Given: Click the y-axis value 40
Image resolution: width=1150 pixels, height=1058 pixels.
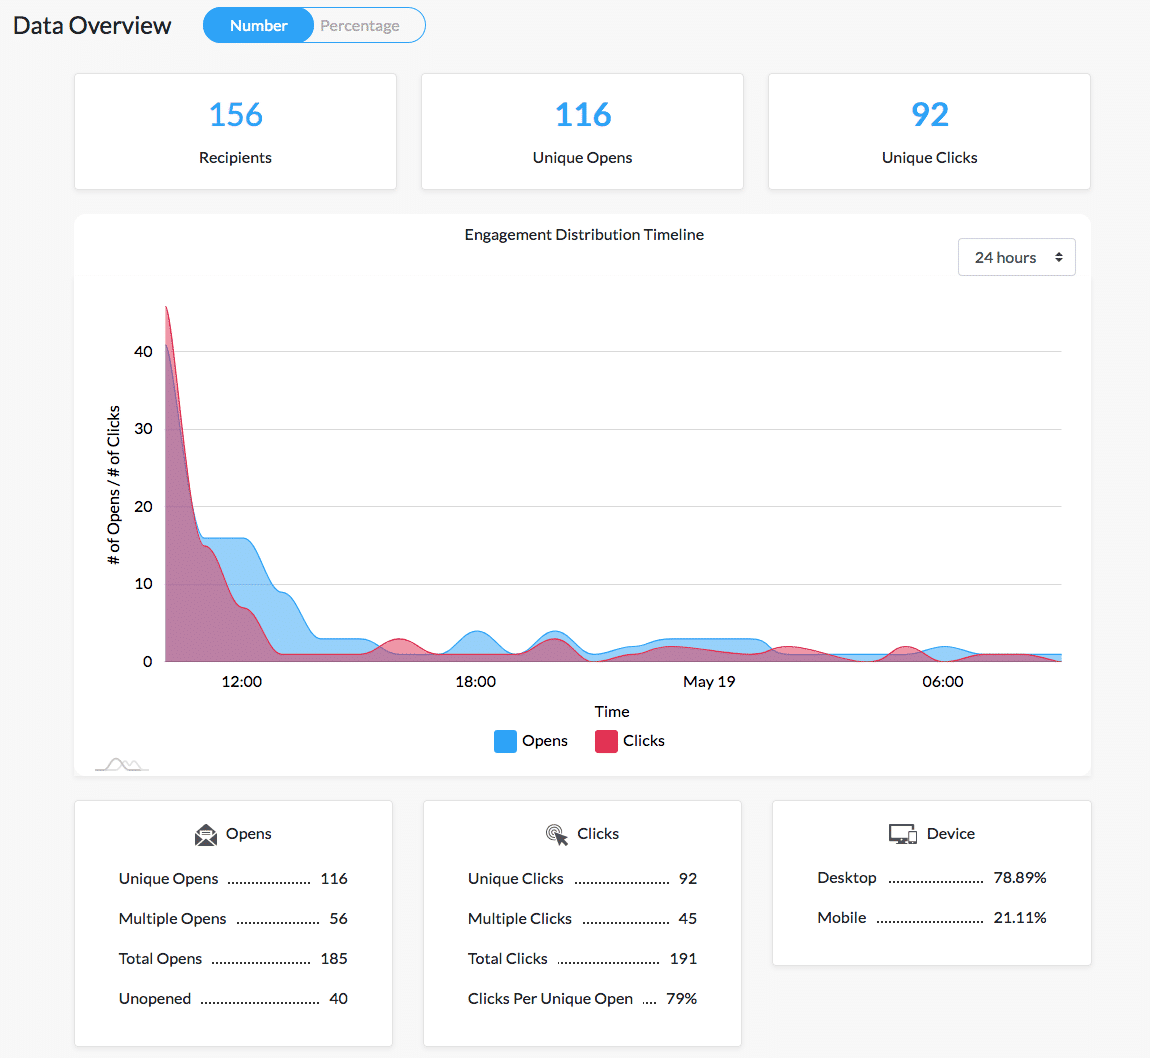Looking at the screenshot, I should (x=143, y=352).
